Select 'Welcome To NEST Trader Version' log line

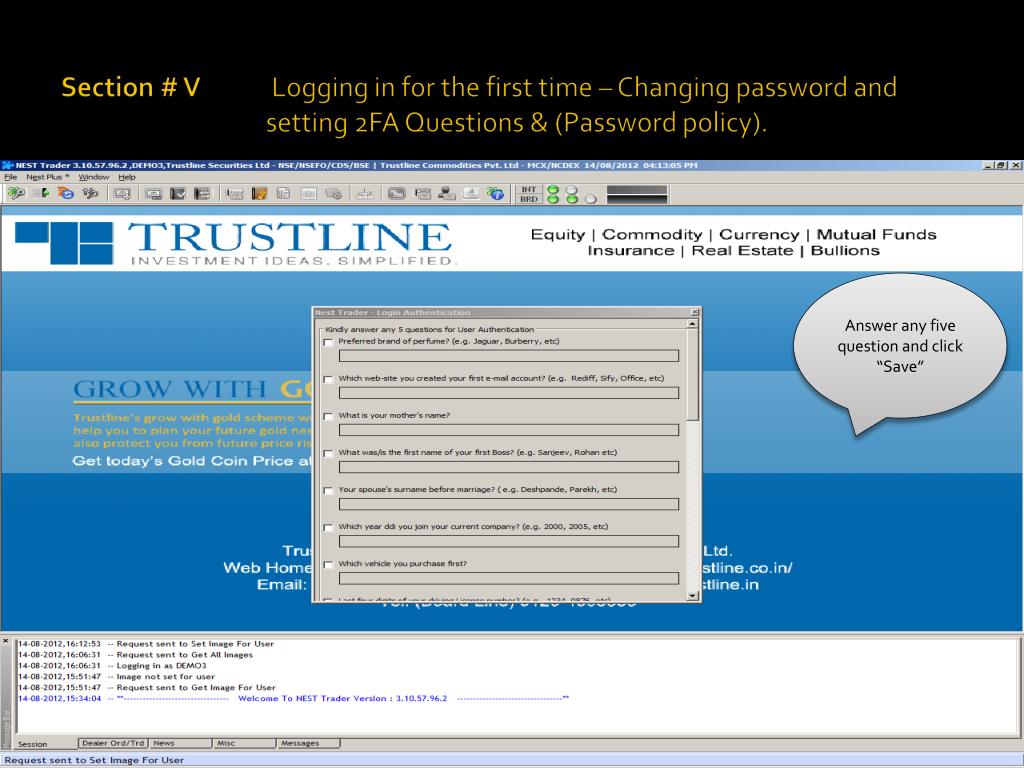294,699
